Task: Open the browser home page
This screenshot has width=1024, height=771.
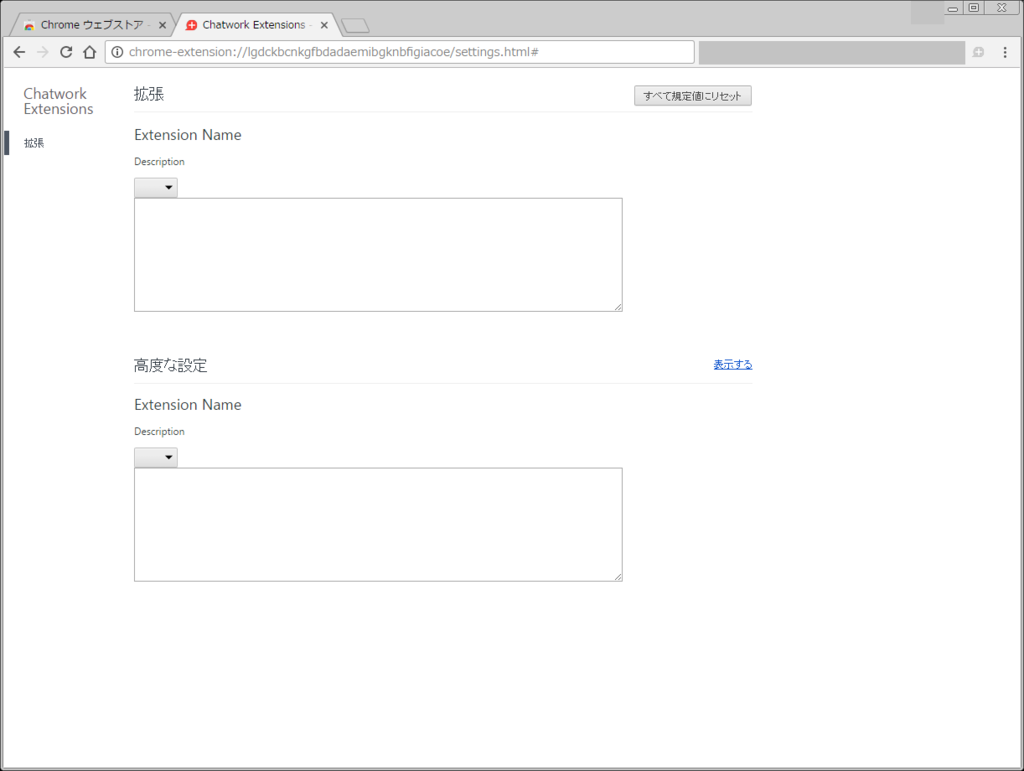Action: tap(89, 52)
